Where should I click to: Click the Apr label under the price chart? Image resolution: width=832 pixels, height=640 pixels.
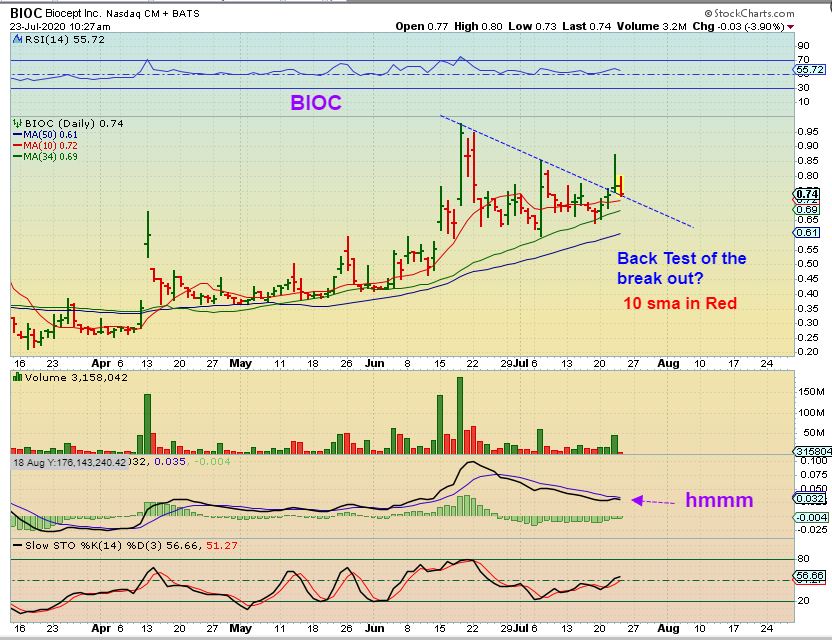tap(101, 364)
